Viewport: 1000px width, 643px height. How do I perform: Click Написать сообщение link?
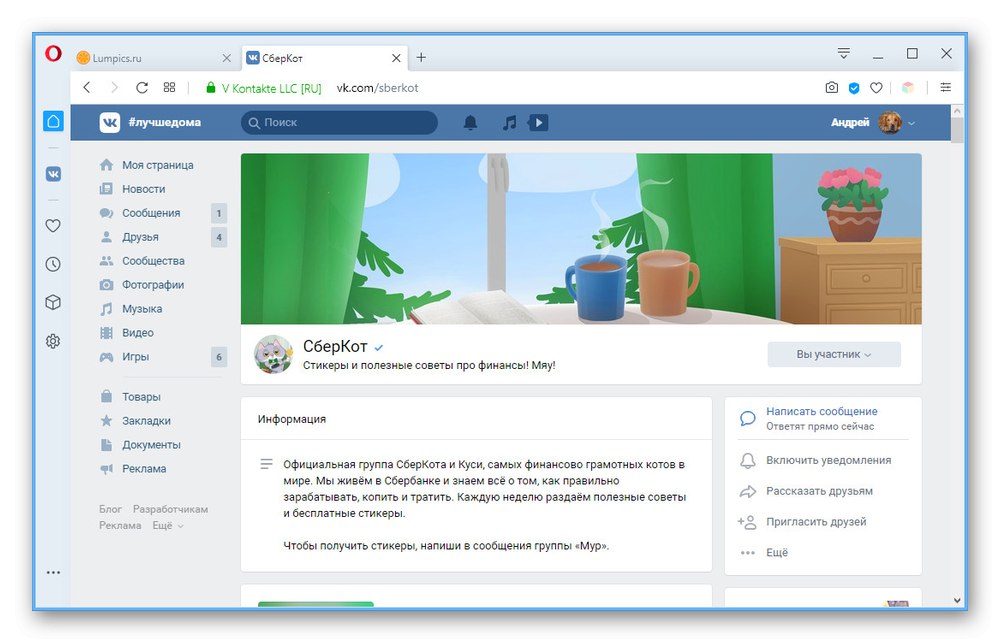coord(821,411)
